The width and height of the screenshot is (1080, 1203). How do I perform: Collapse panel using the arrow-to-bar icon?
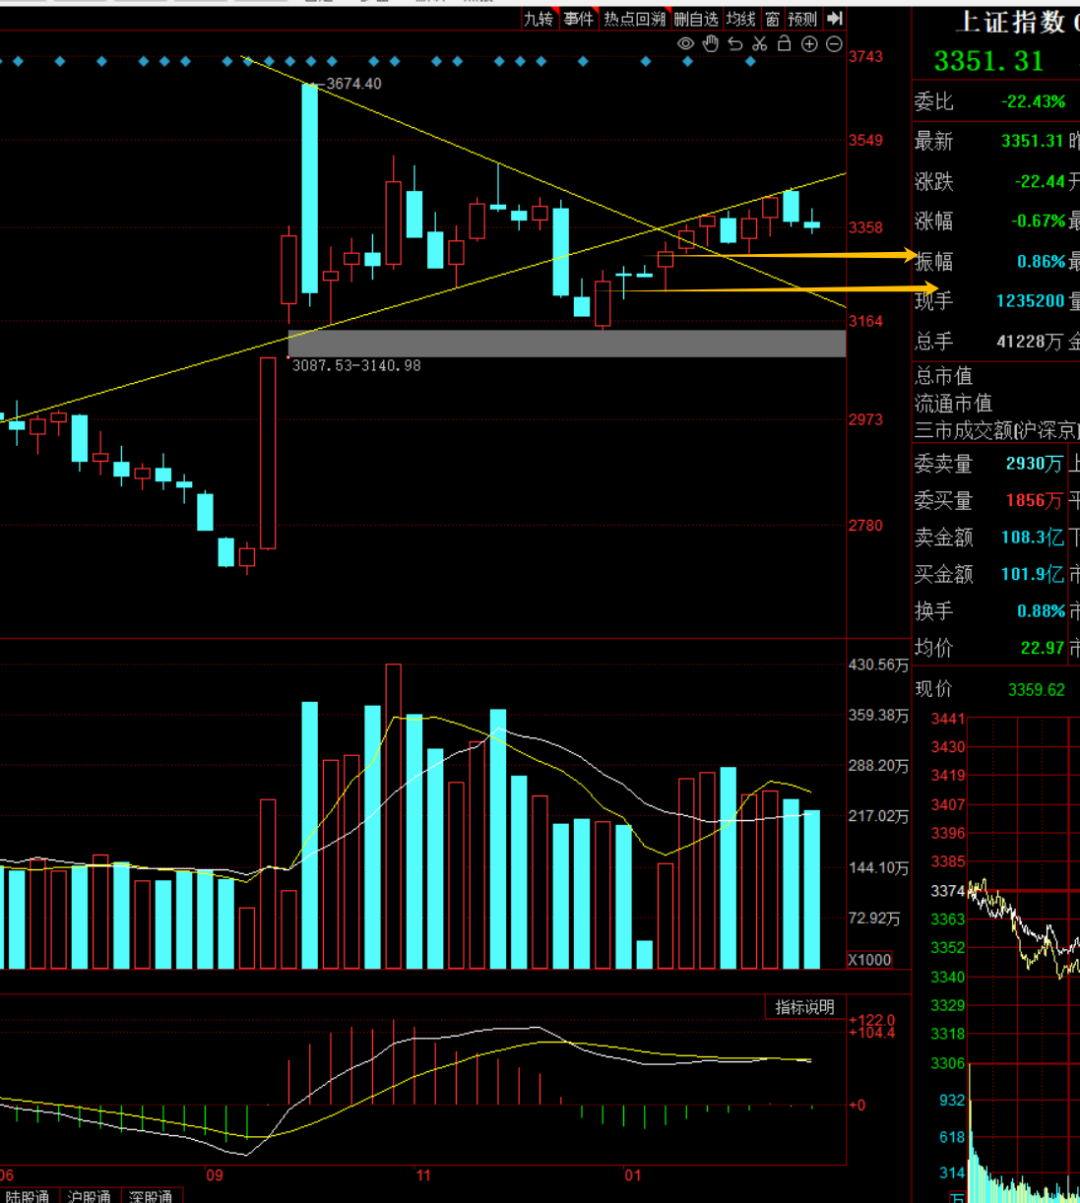coord(835,18)
